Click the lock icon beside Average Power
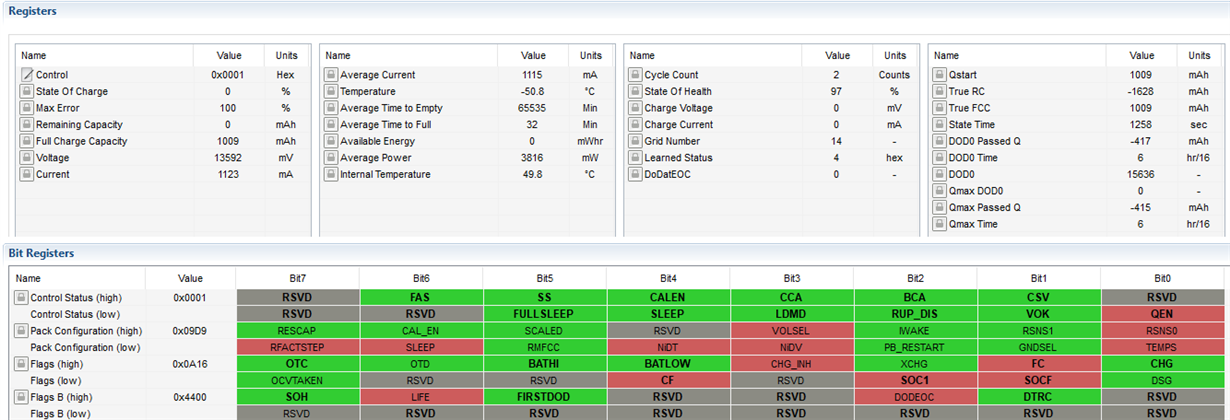The width and height of the screenshot is (1230, 420). (x=331, y=158)
